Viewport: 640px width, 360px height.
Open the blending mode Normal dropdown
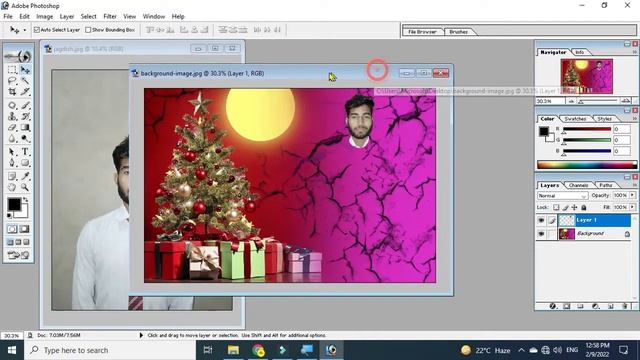pos(563,196)
